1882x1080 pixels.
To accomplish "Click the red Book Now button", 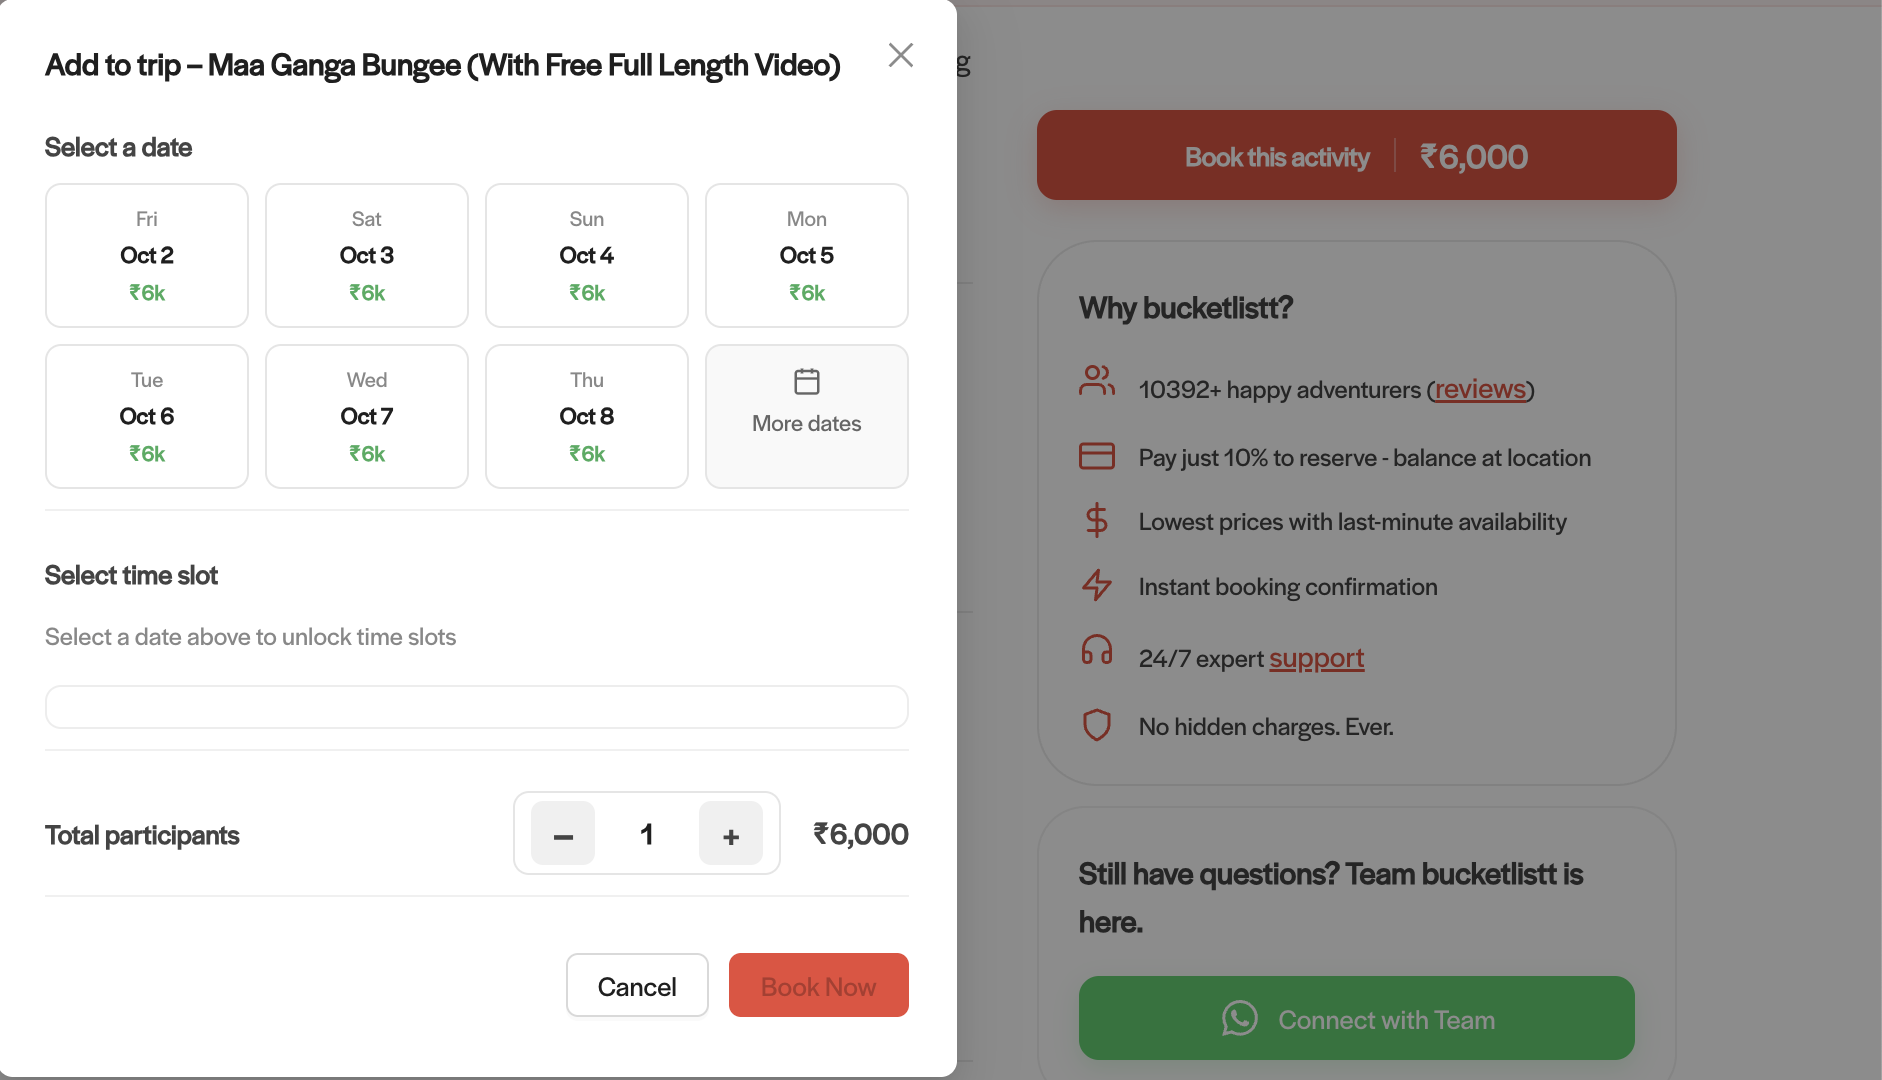I will click(819, 985).
